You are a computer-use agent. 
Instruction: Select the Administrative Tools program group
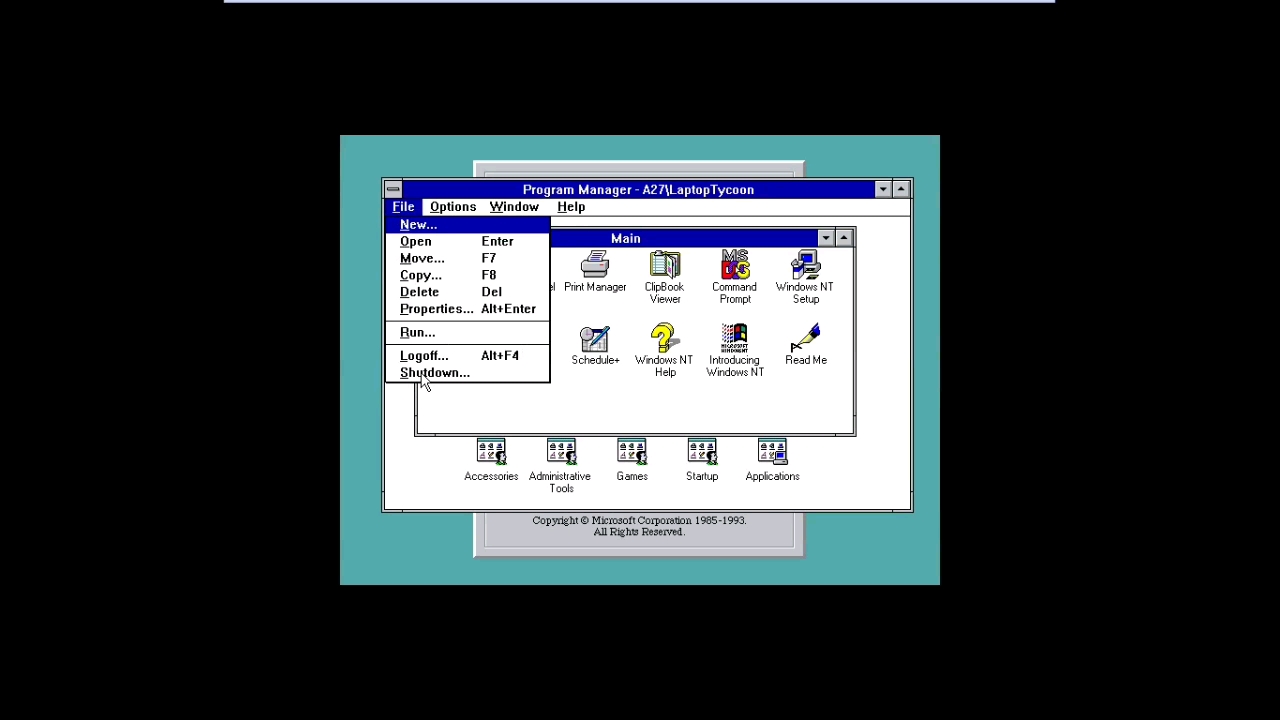(561, 466)
